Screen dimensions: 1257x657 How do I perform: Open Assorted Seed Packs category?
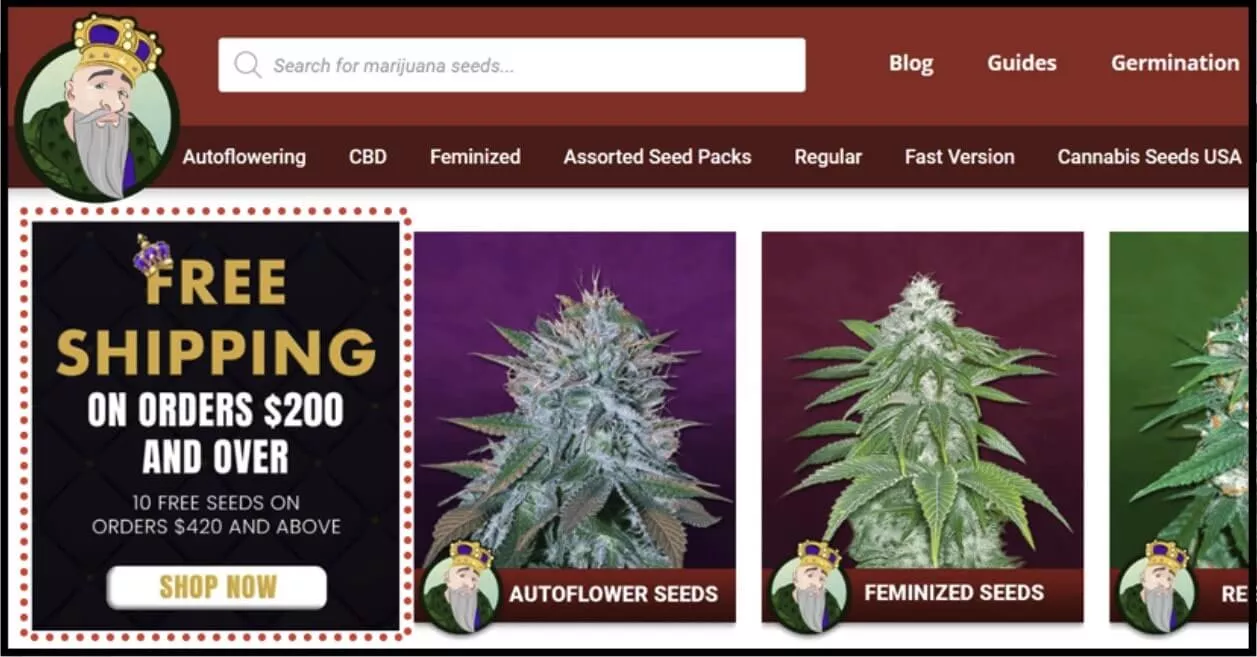657,157
